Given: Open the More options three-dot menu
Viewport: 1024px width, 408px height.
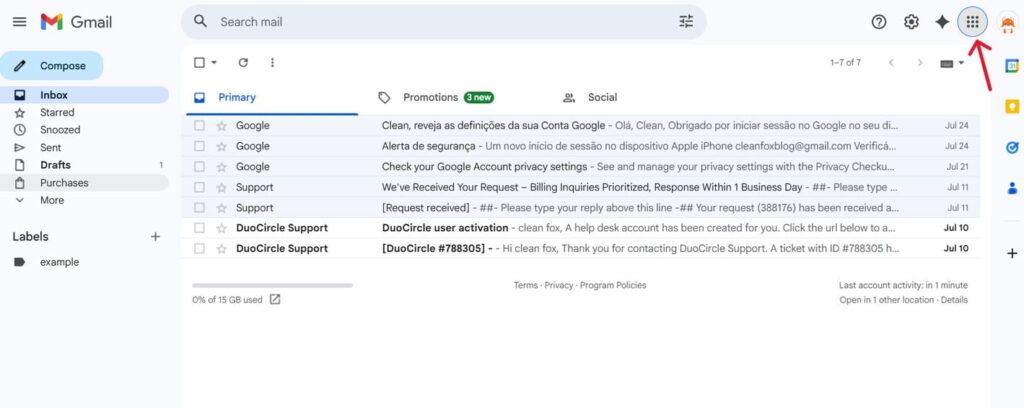Looking at the screenshot, I should pyautogui.click(x=272, y=63).
